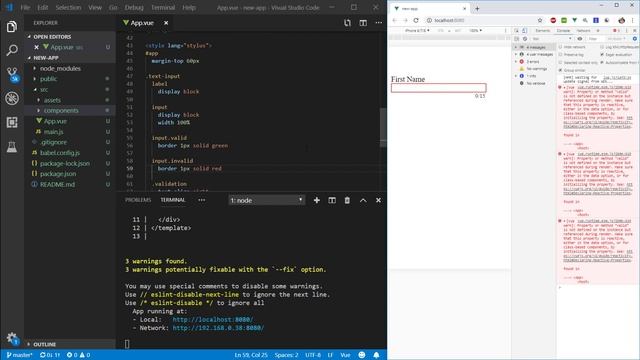Change language mode Vue in status bar

coord(345,355)
